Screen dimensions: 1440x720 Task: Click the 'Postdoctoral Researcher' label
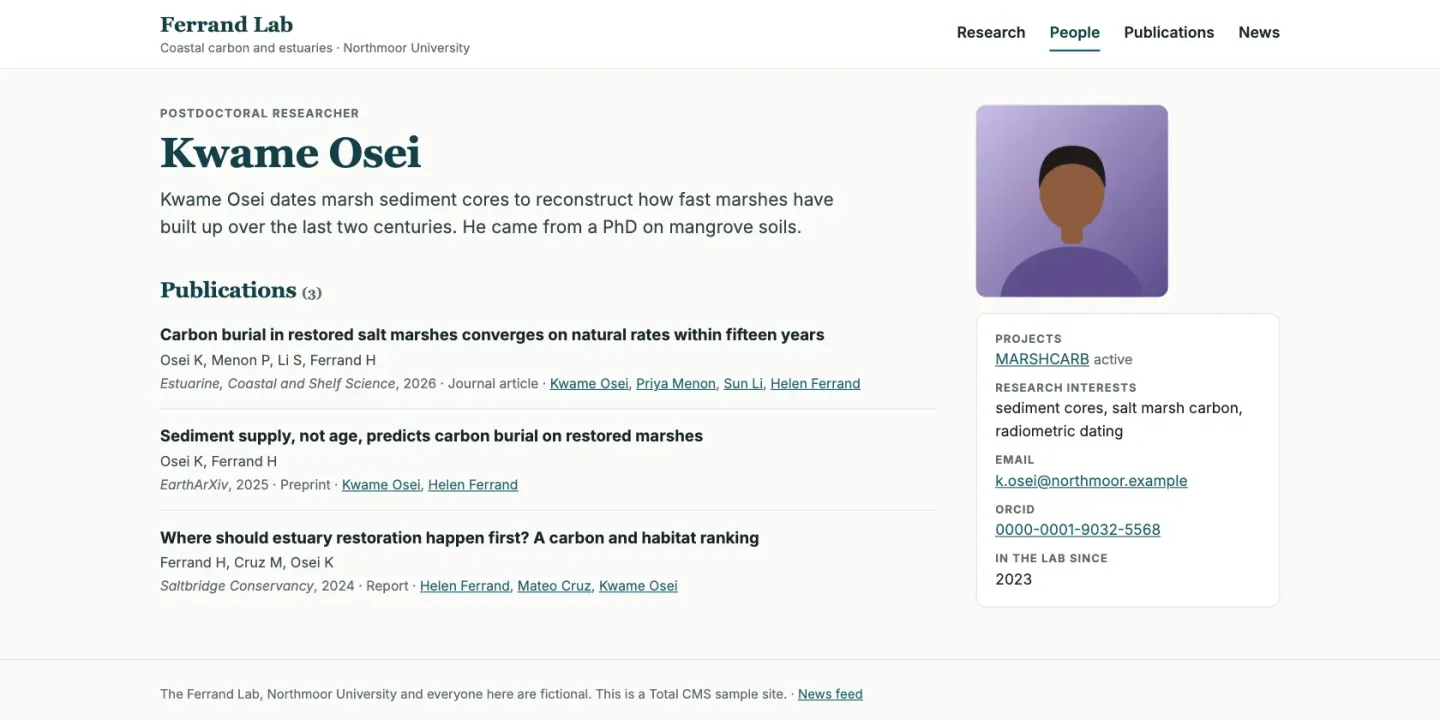pyautogui.click(x=259, y=114)
